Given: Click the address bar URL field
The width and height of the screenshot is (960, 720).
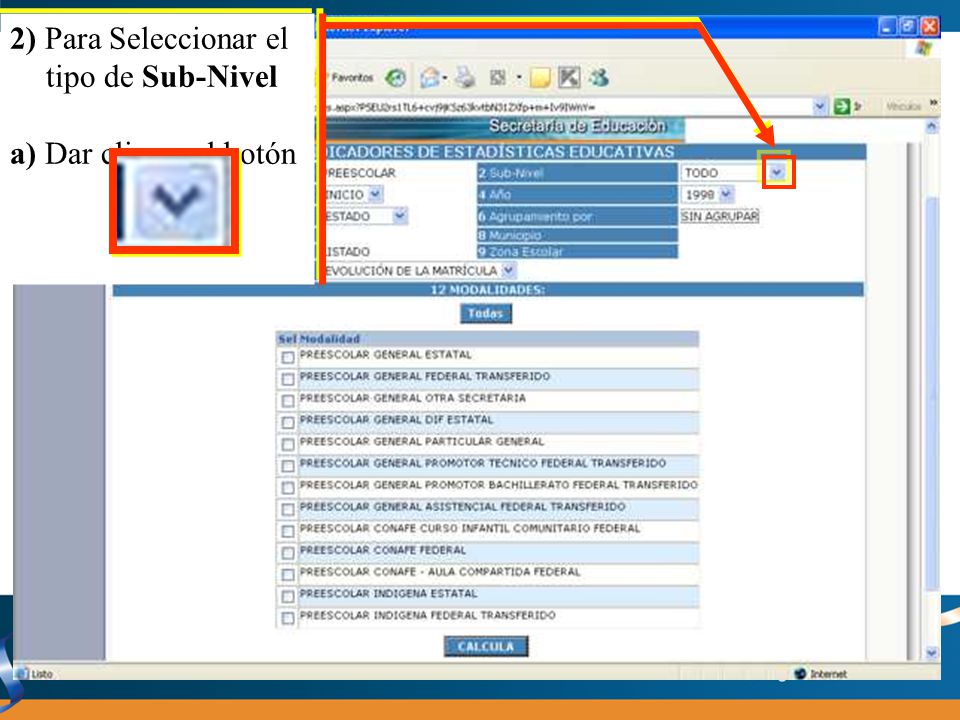Looking at the screenshot, I should coord(568,107).
